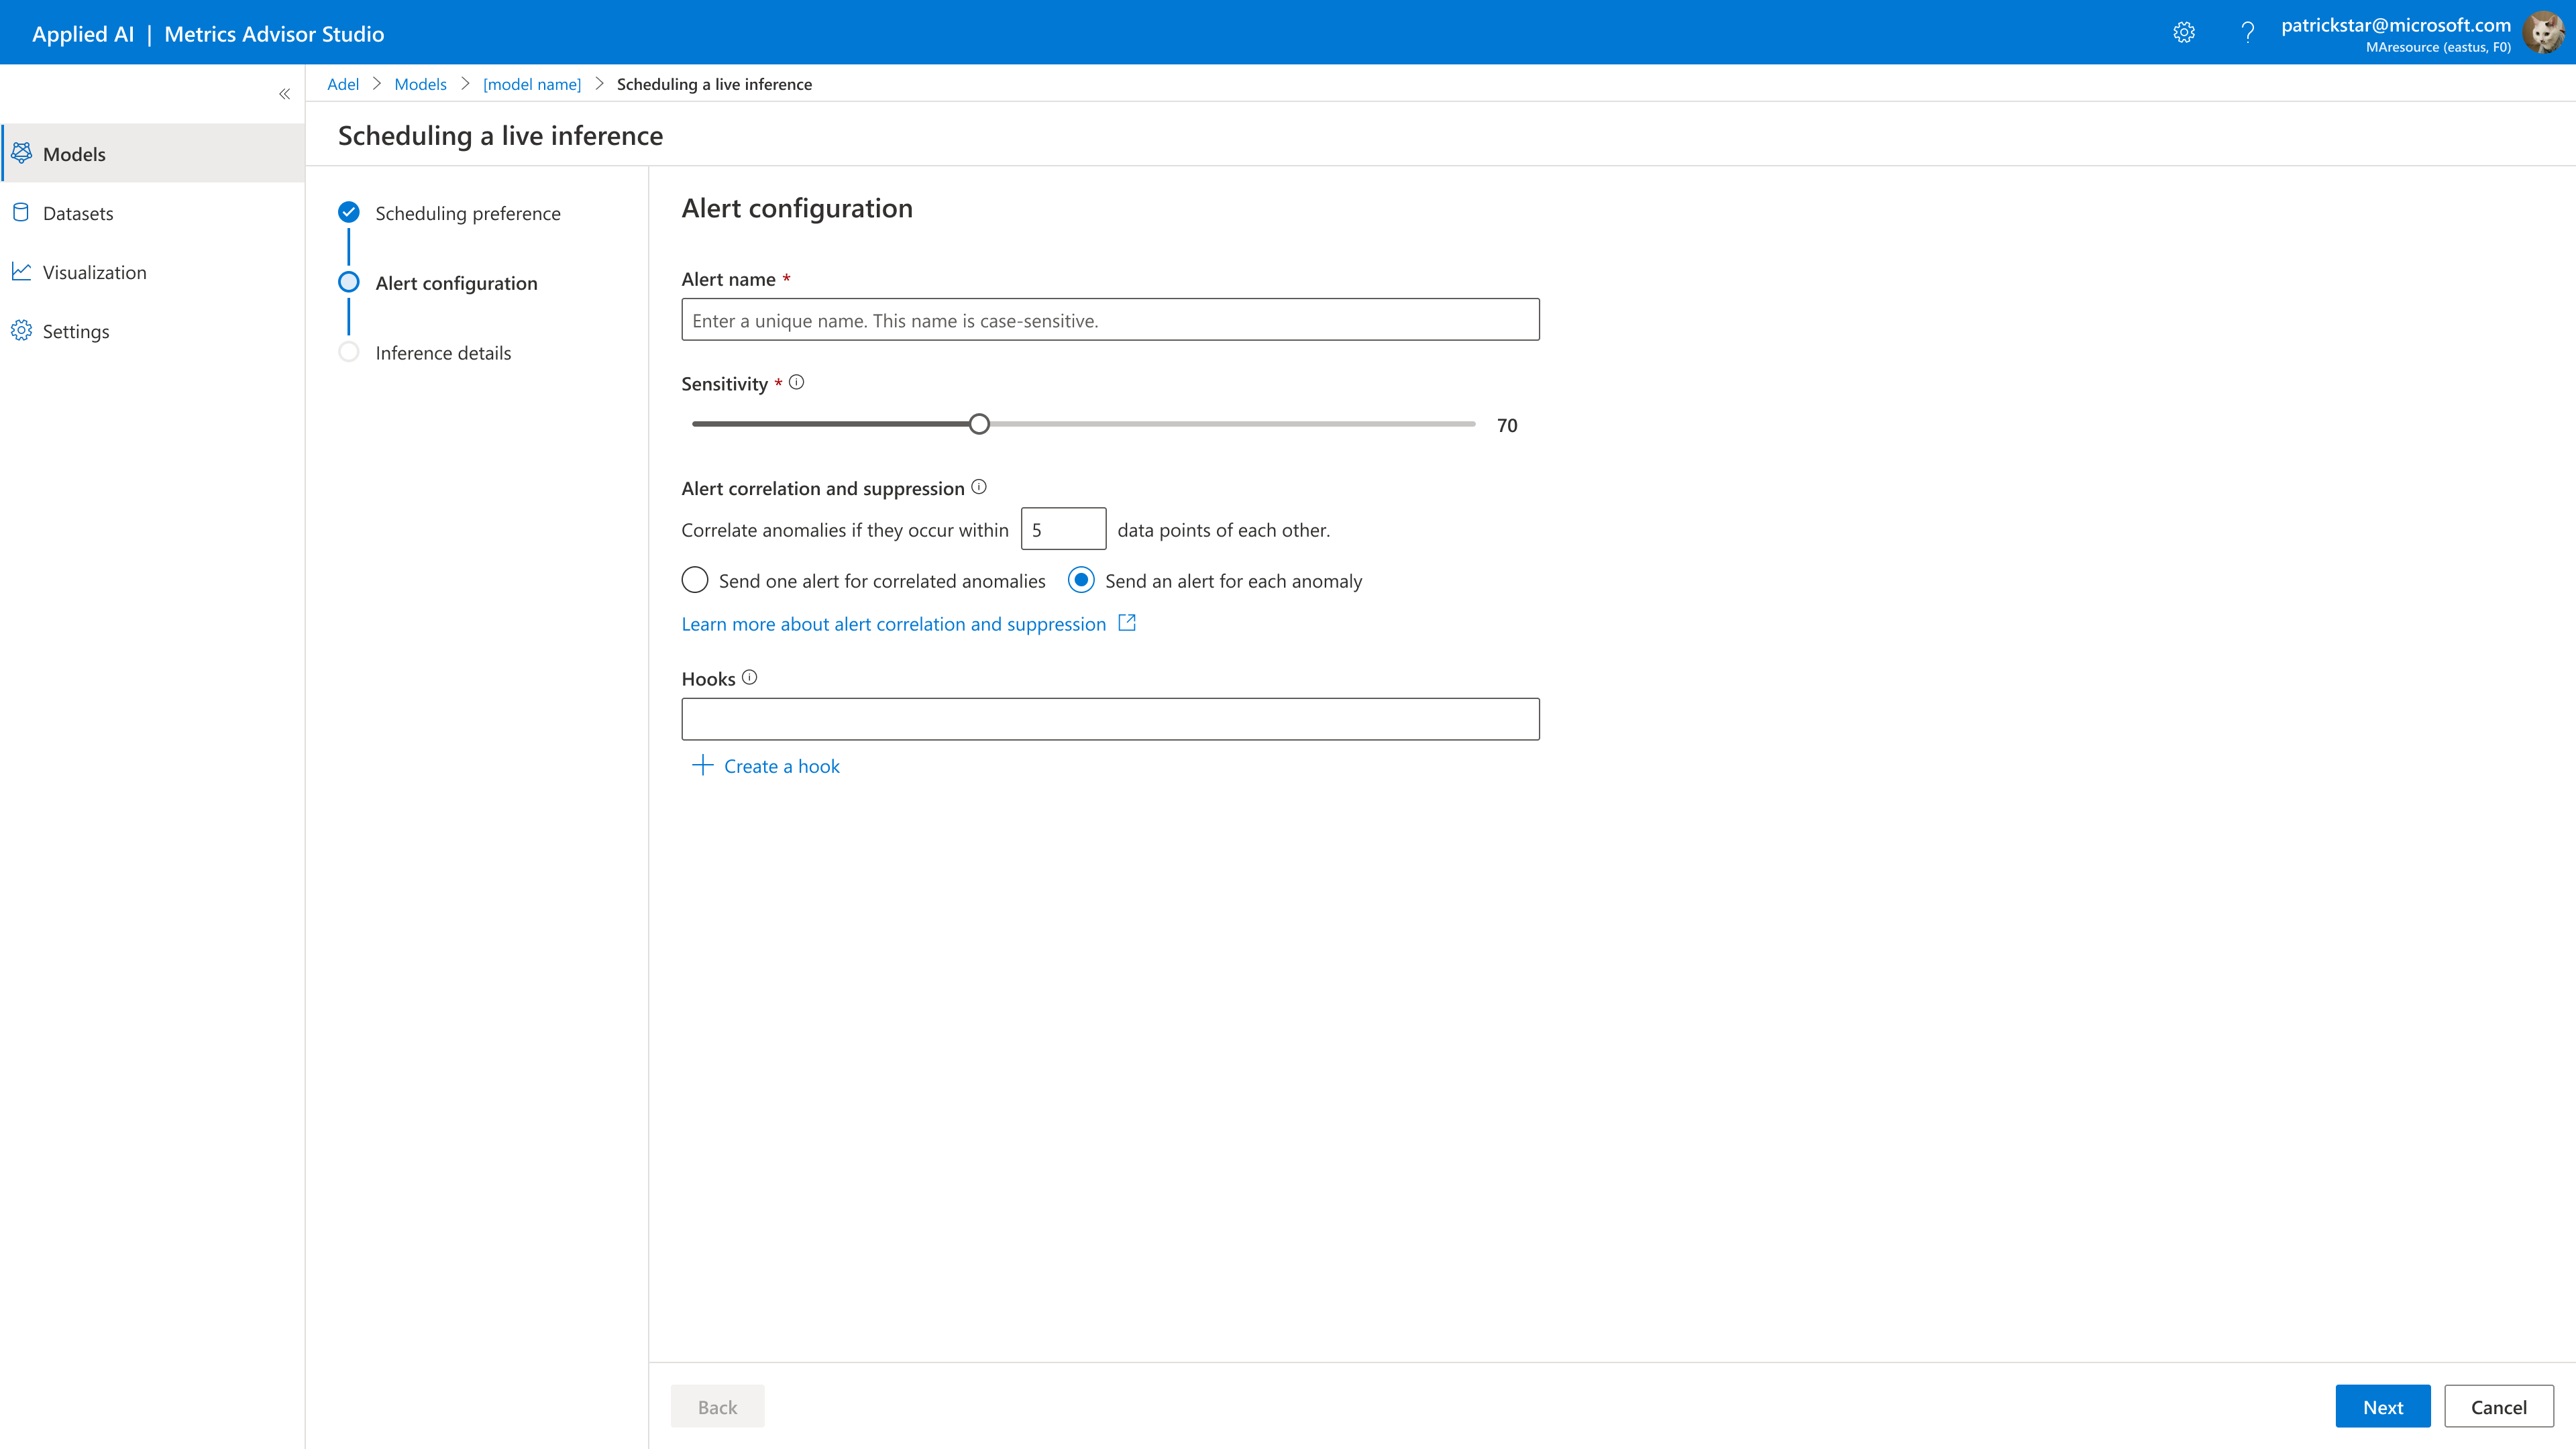Image resolution: width=2576 pixels, height=1449 pixels.
Task: Click the Next button
Action: (2382, 1406)
